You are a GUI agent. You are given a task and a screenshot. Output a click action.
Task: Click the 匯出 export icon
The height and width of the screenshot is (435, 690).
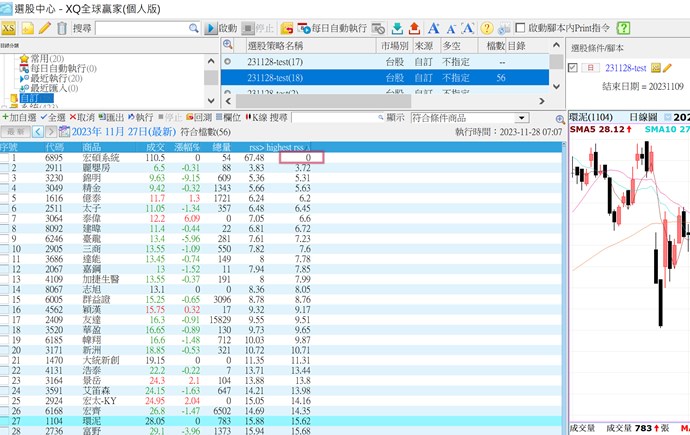pyautogui.click(x=112, y=117)
